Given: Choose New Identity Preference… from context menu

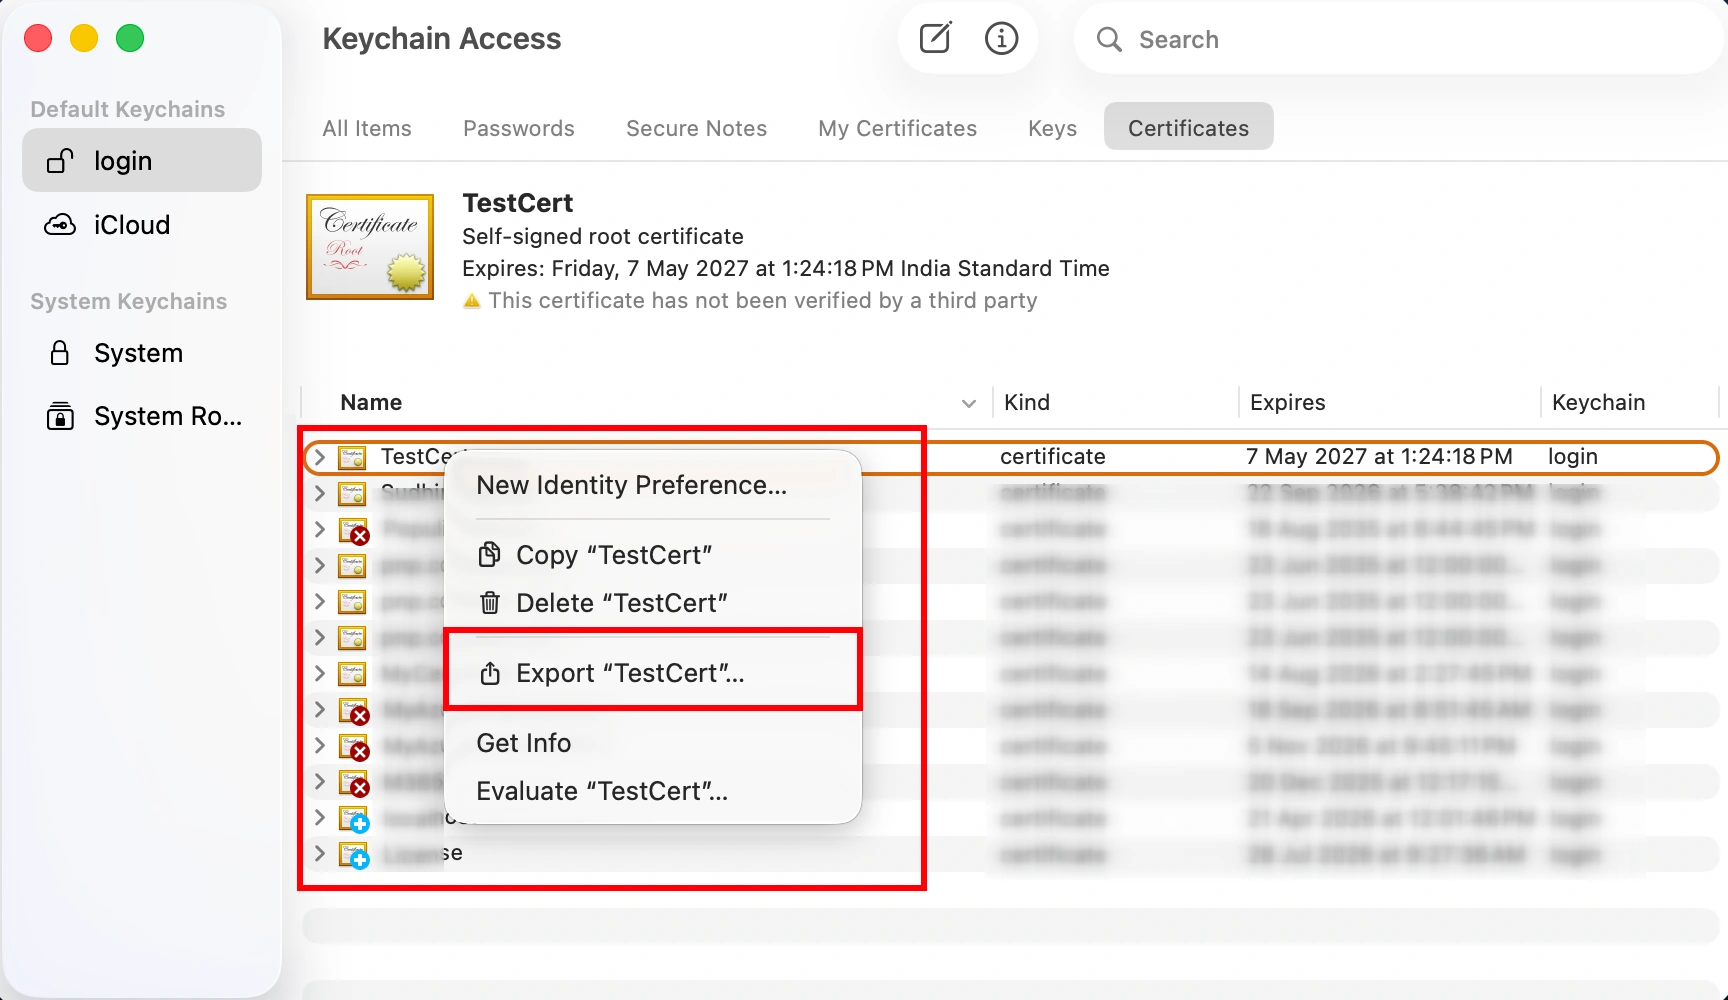Looking at the screenshot, I should [653, 485].
